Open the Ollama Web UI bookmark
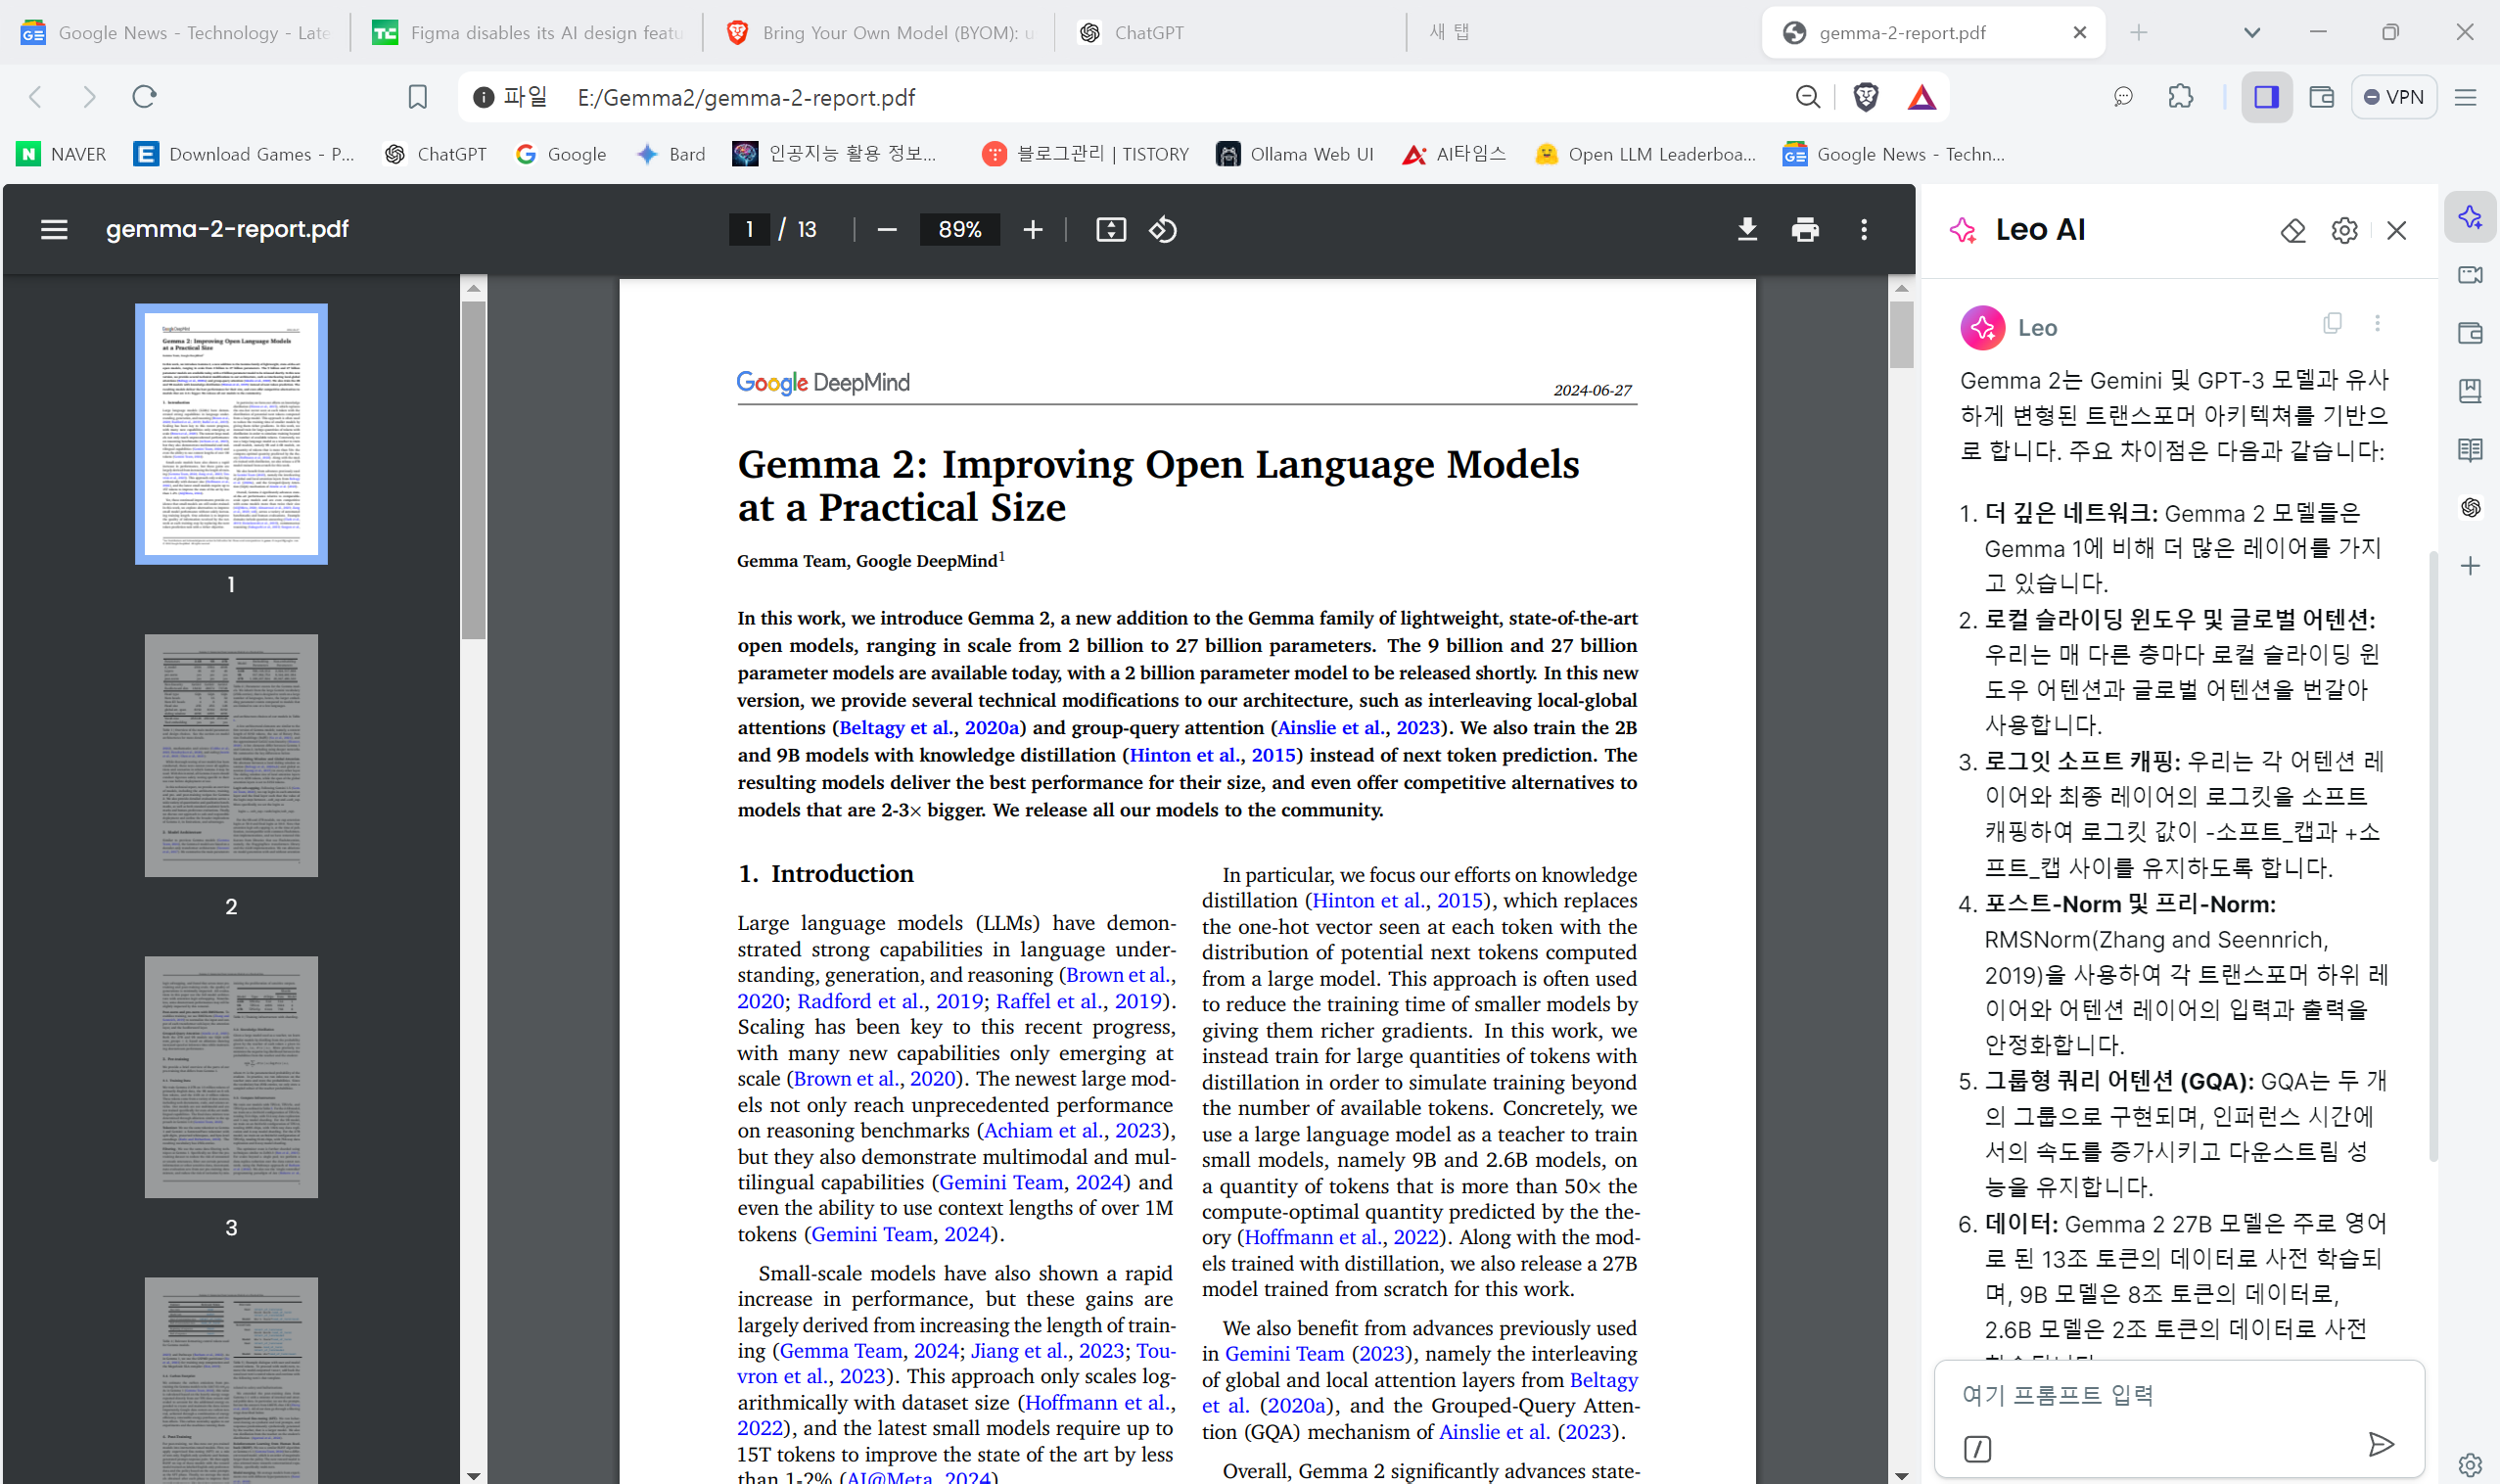This screenshot has width=2500, height=1484. point(1295,154)
